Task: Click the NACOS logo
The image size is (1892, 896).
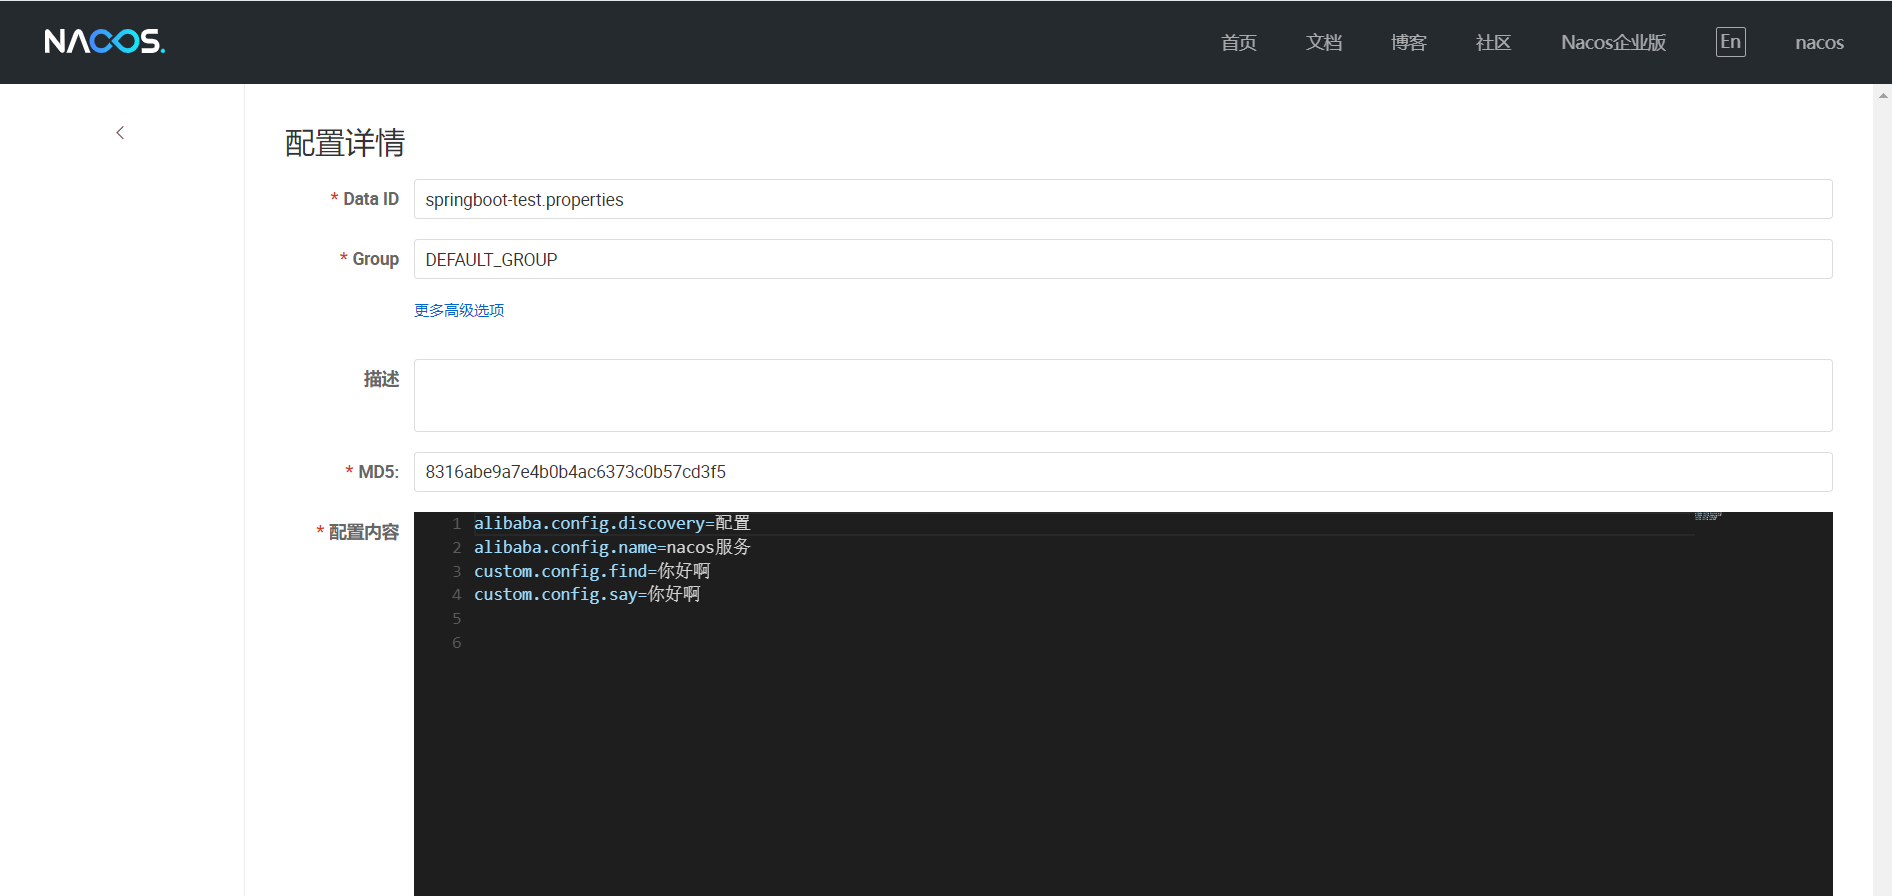Action: tap(105, 42)
